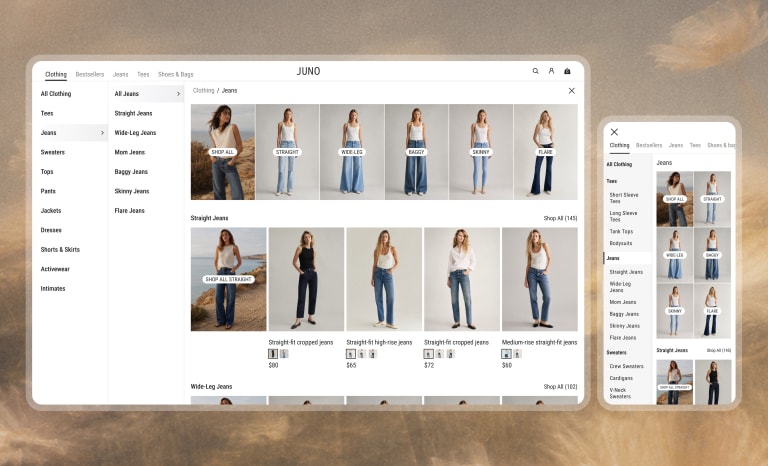The height and width of the screenshot is (466, 768).
Task: Open desktop BAGGY style thumbnail
Action: point(416,152)
